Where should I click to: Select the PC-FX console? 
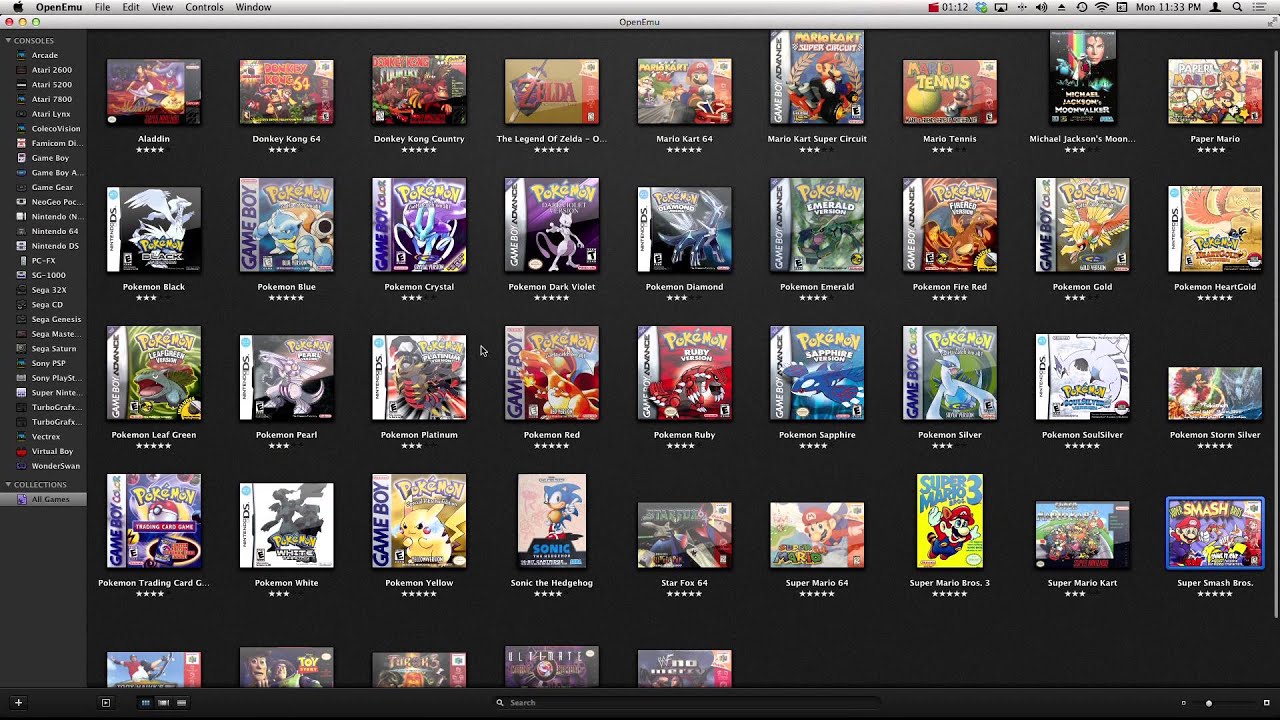pos(43,261)
